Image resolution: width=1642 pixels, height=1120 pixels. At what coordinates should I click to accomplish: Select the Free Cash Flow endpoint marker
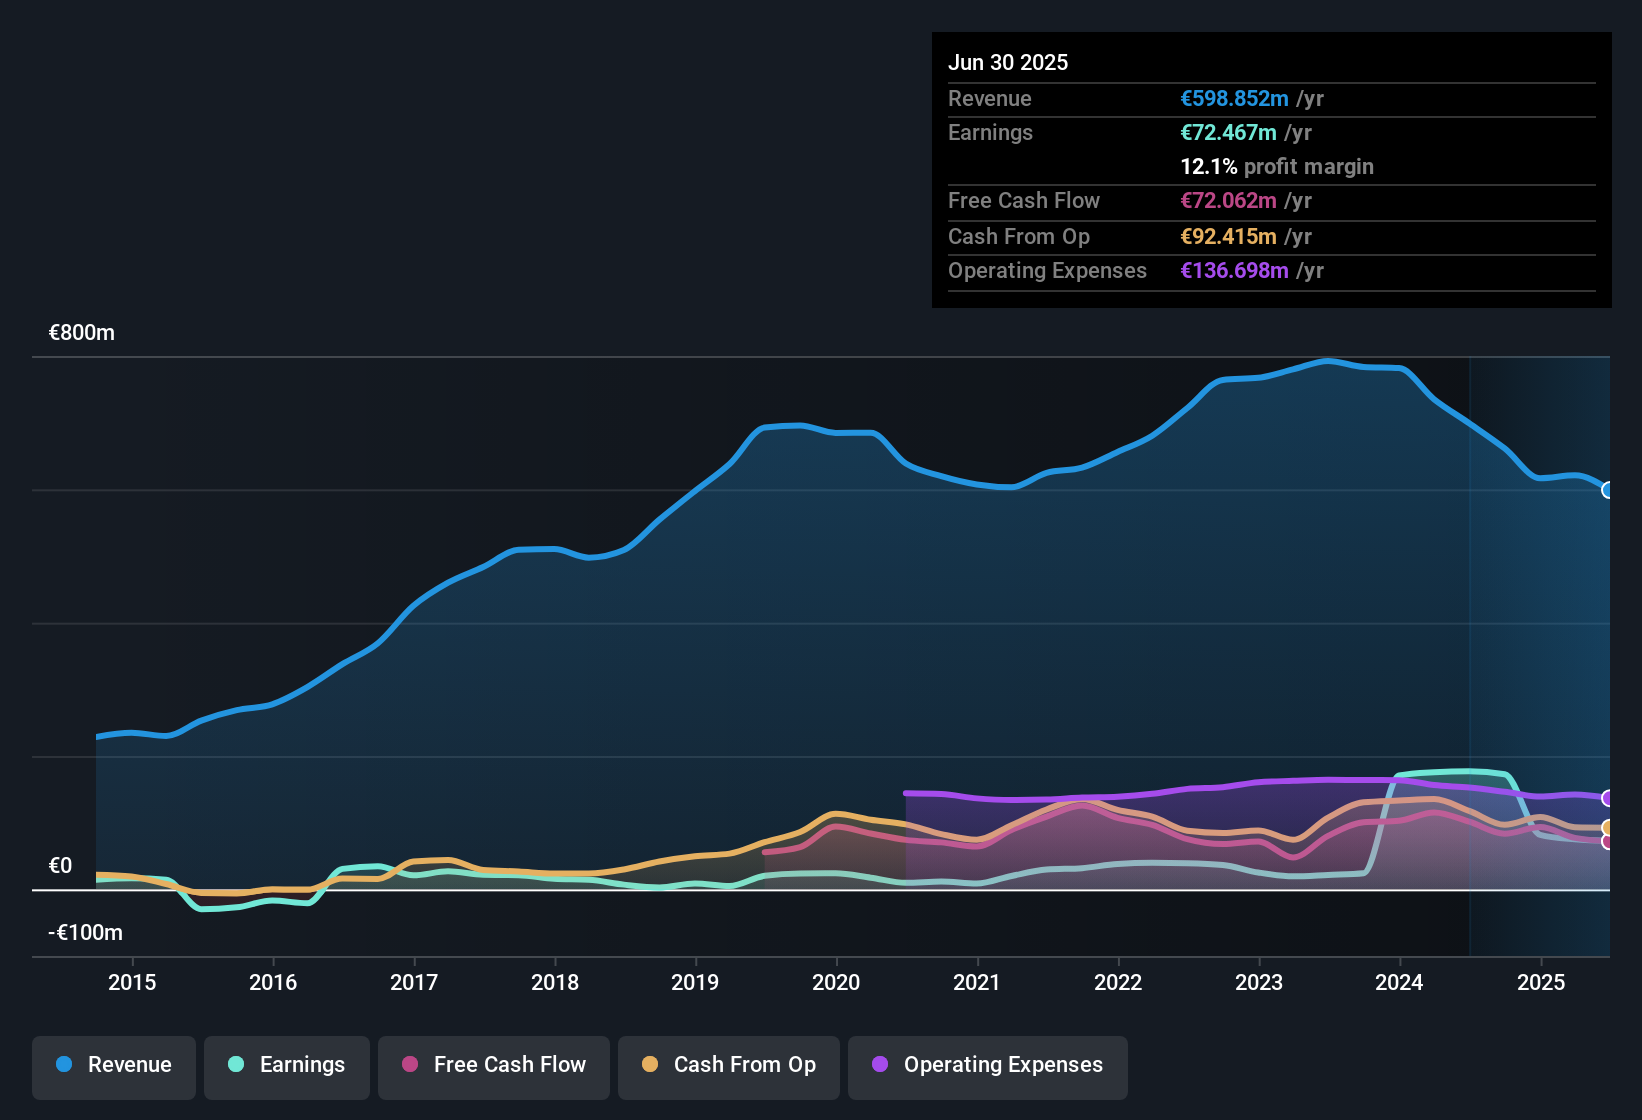[1608, 842]
